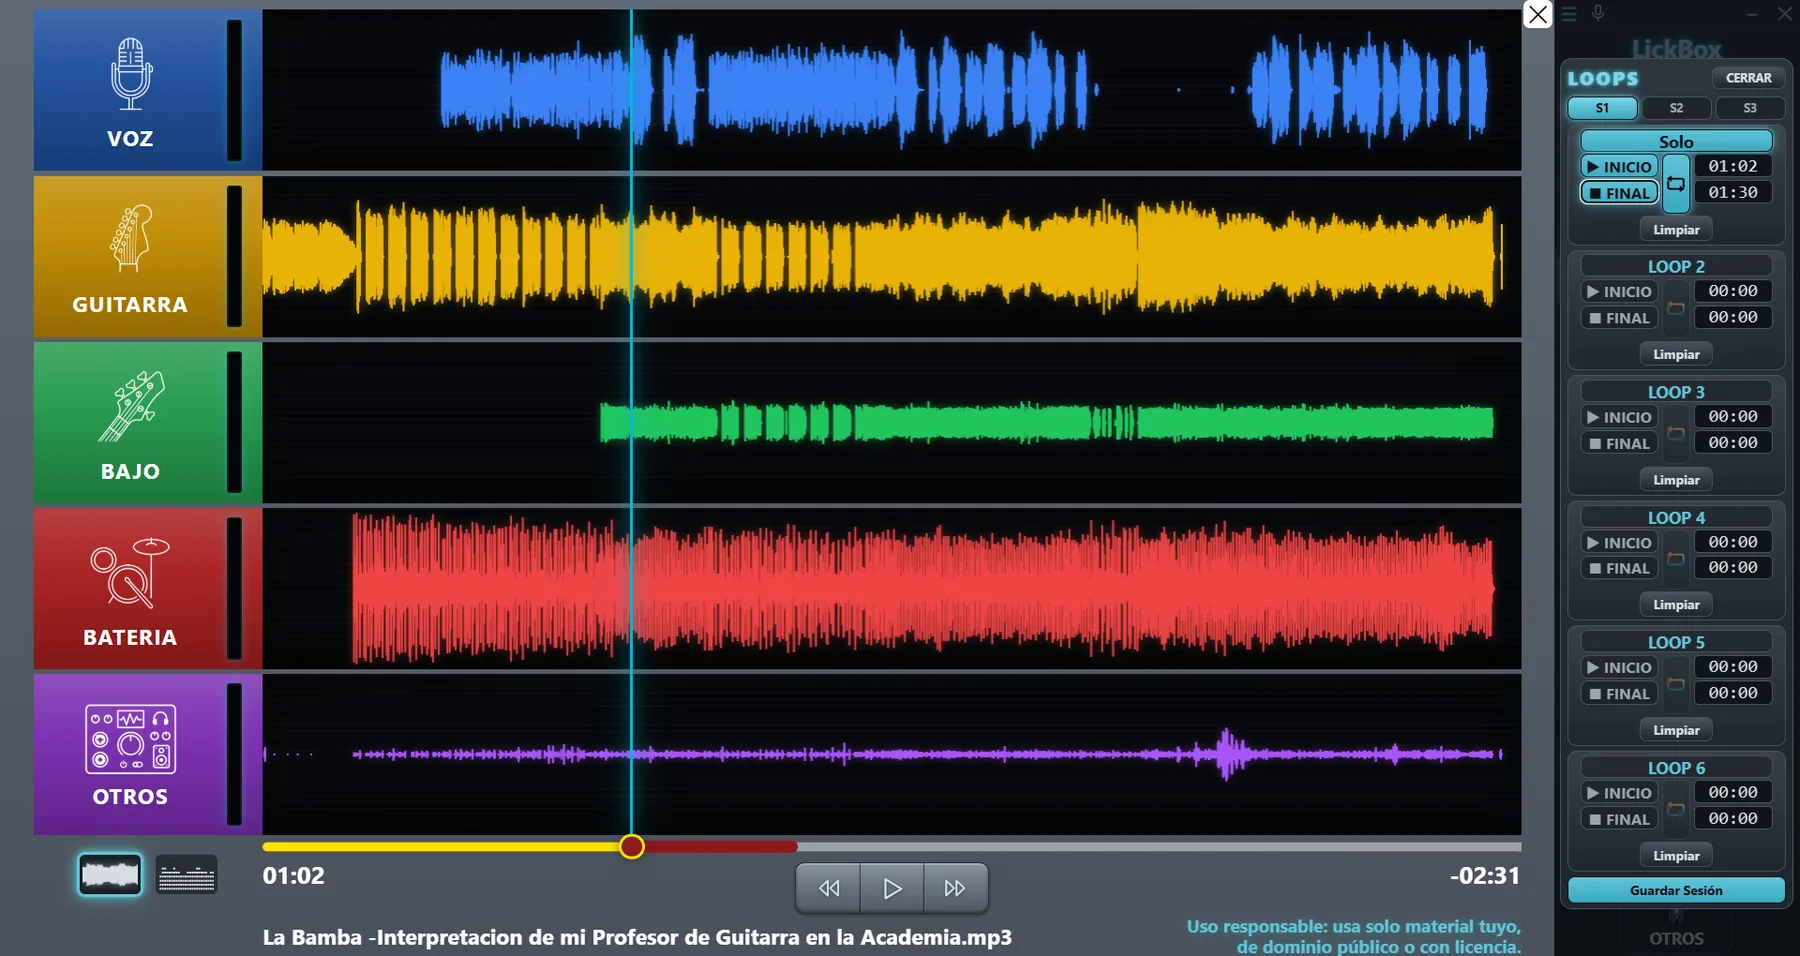Set INICIO point for Solo loop
Screen dimensions: 1800x956
pos(1619,167)
